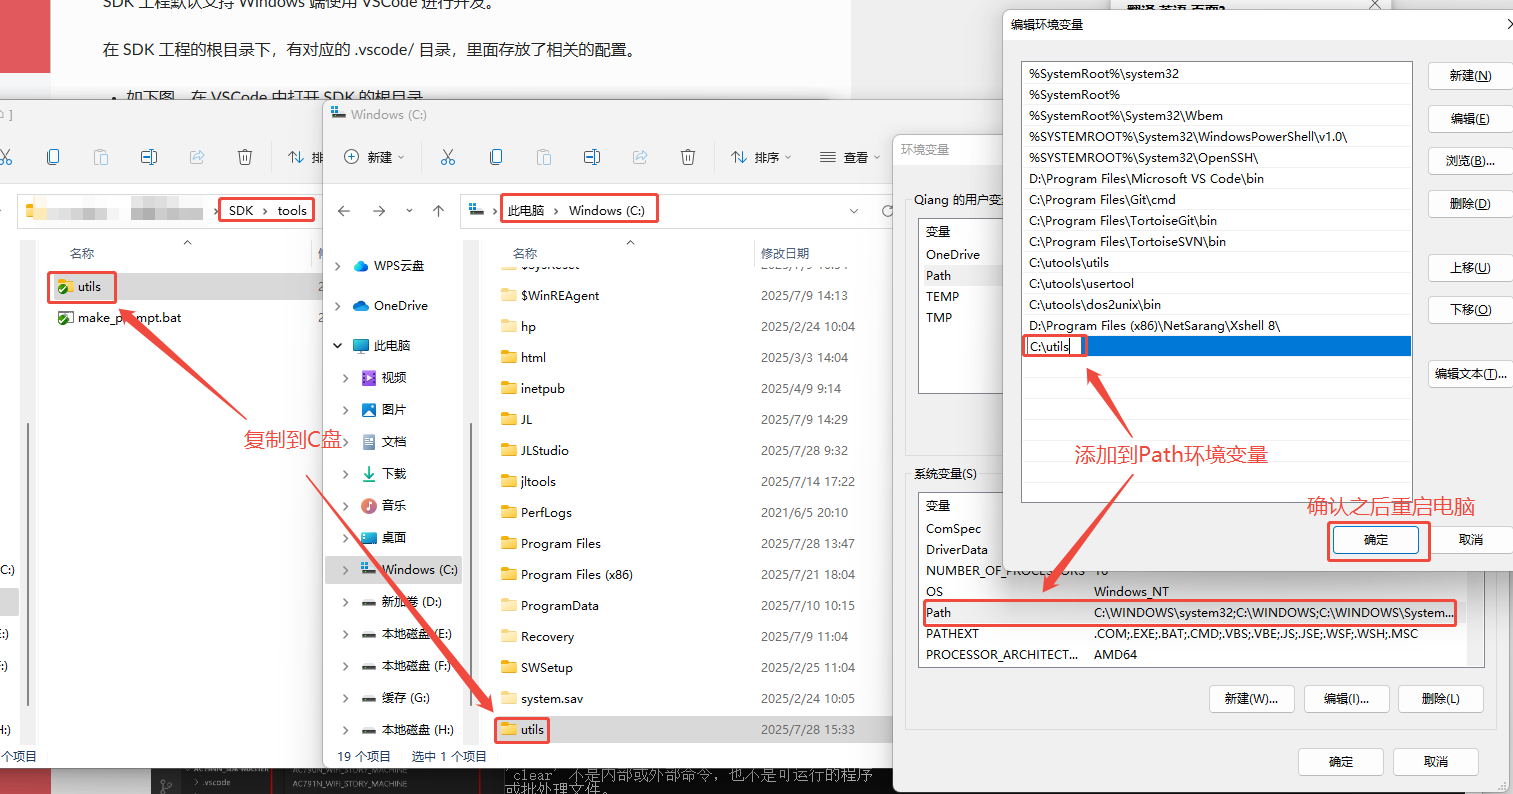Open the 排序 sort menu in Windows (C:)

click(760, 157)
